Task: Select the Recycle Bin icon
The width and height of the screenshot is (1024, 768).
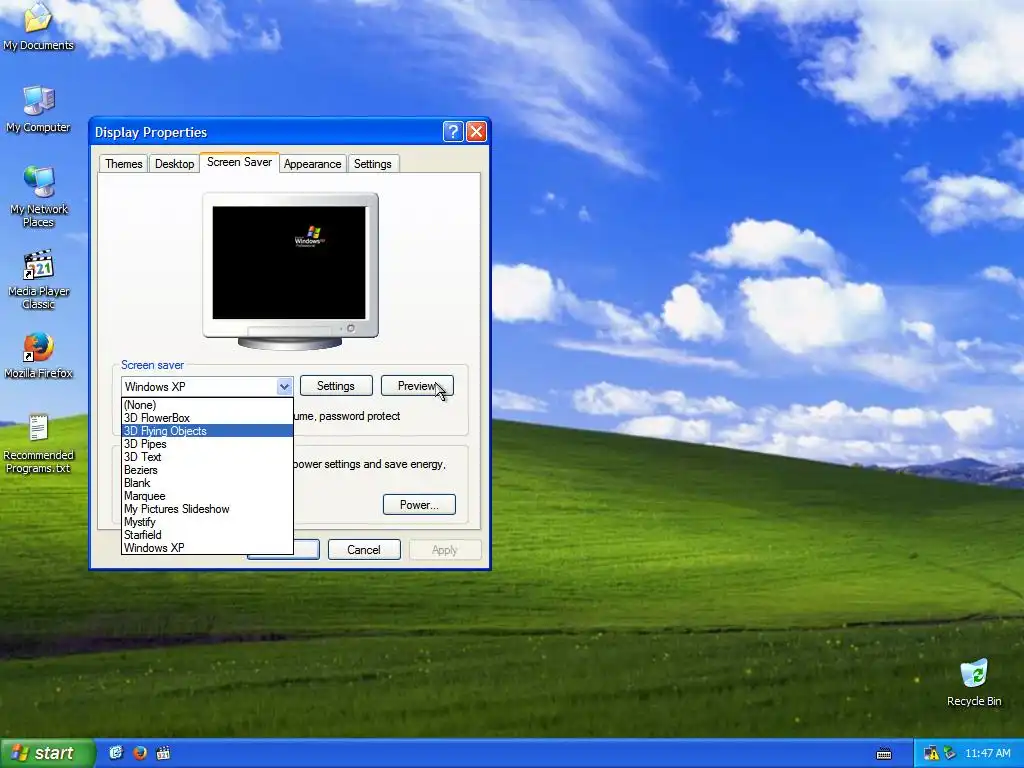Action: coord(974,682)
